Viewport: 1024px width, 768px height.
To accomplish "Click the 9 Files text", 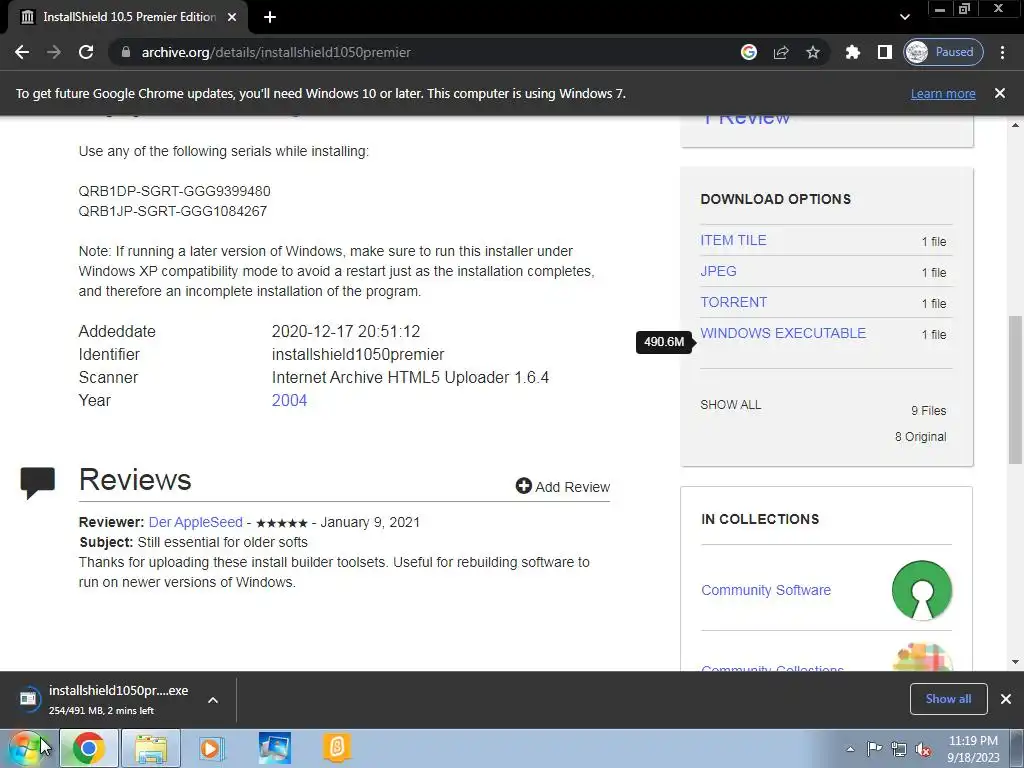I will [x=929, y=411].
